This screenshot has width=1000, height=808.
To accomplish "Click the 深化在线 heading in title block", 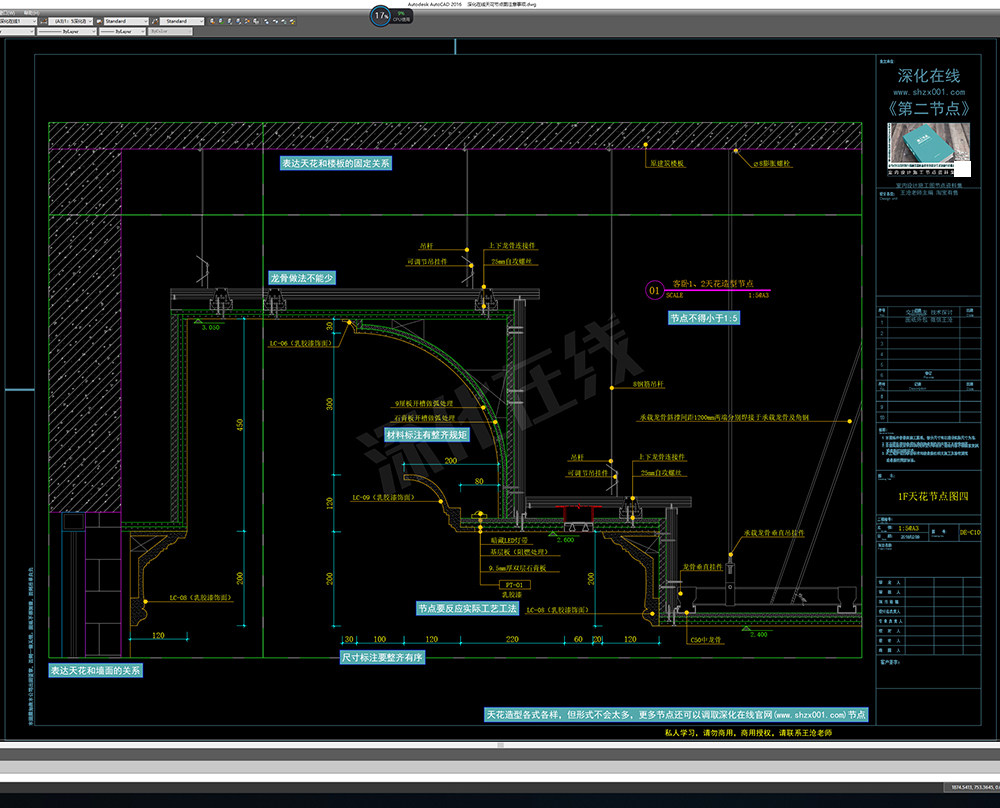I will click(x=929, y=76).
